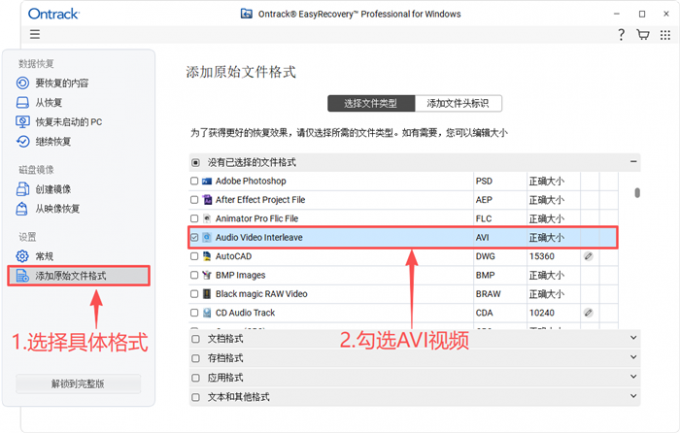This screenshot has width=680, height=433.
Task: Check the Black magic RAW Video checkbox
Action: click(x=194, y=294)
